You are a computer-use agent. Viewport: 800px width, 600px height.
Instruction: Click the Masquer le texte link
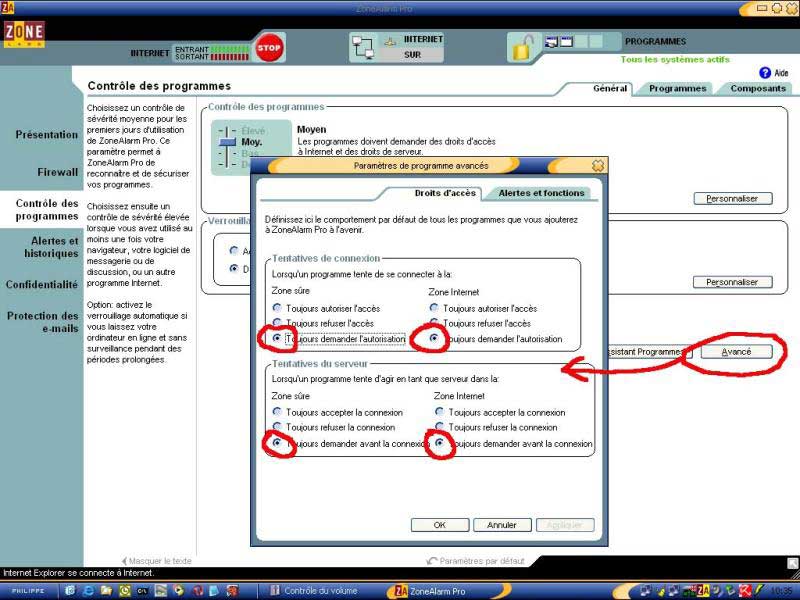pyautogui.click(x=160, y=561)
